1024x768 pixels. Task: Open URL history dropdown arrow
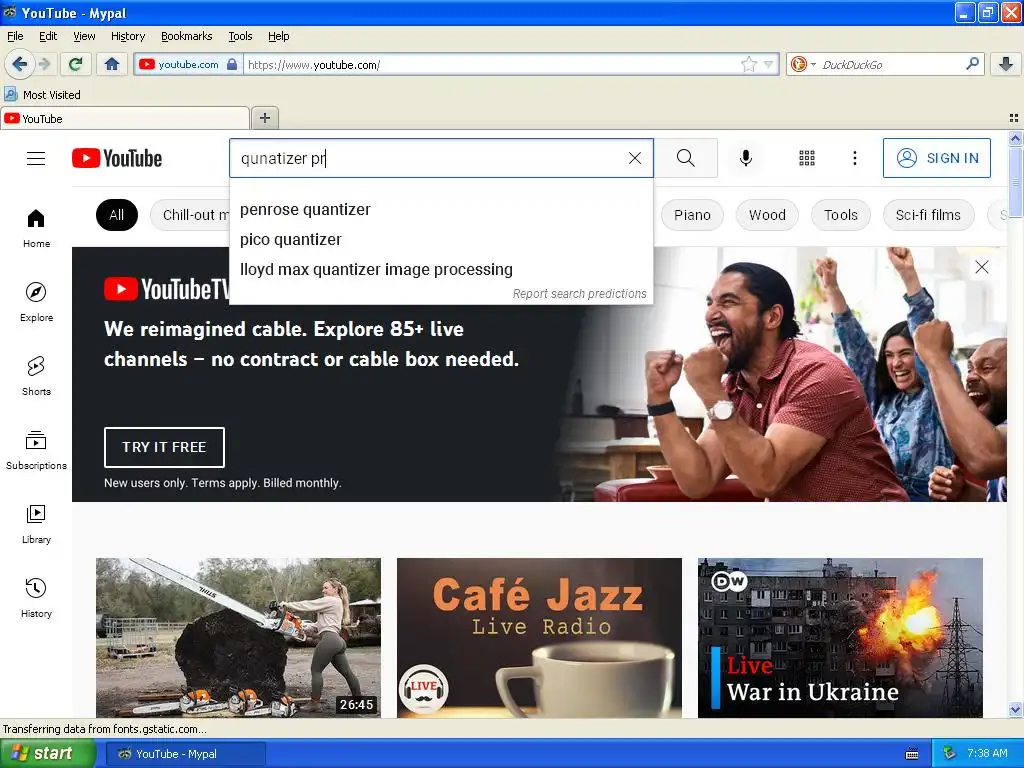pyautogui.click(x=769, y=64)
